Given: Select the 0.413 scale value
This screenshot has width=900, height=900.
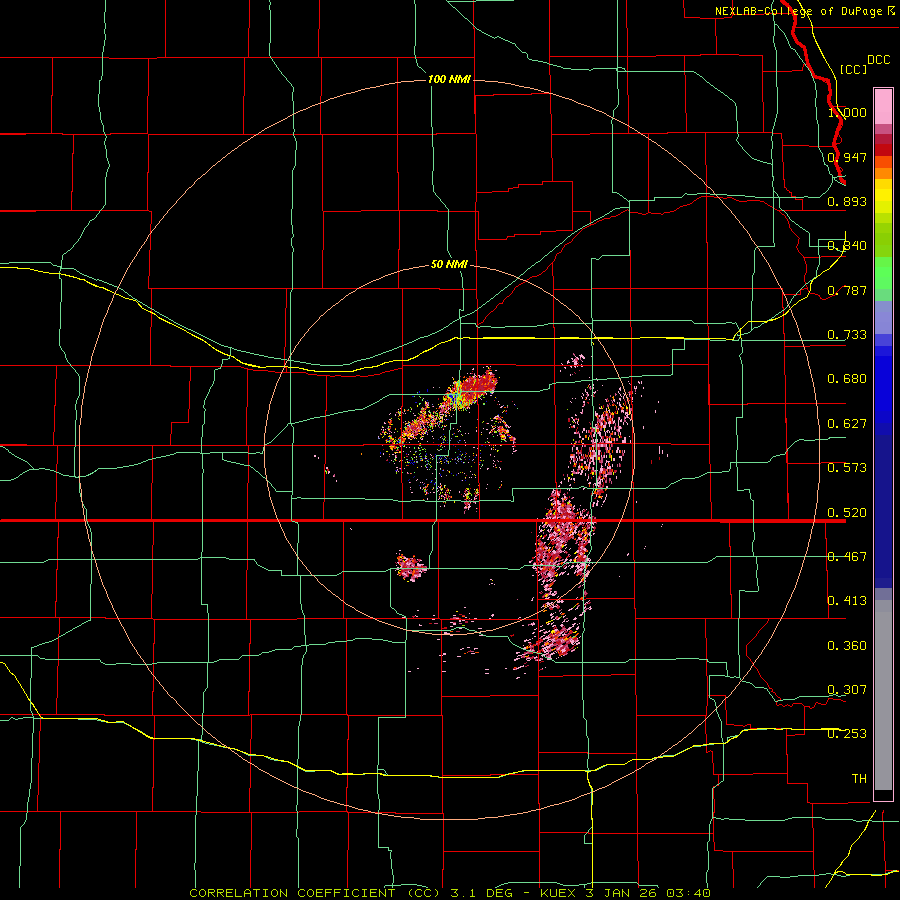Looking at the screenshot, I should click(847, 601).
